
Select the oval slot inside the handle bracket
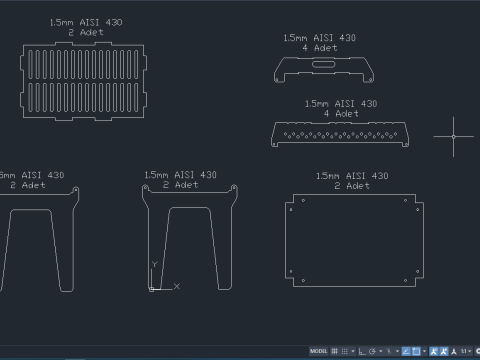click(x=323, y=64)
